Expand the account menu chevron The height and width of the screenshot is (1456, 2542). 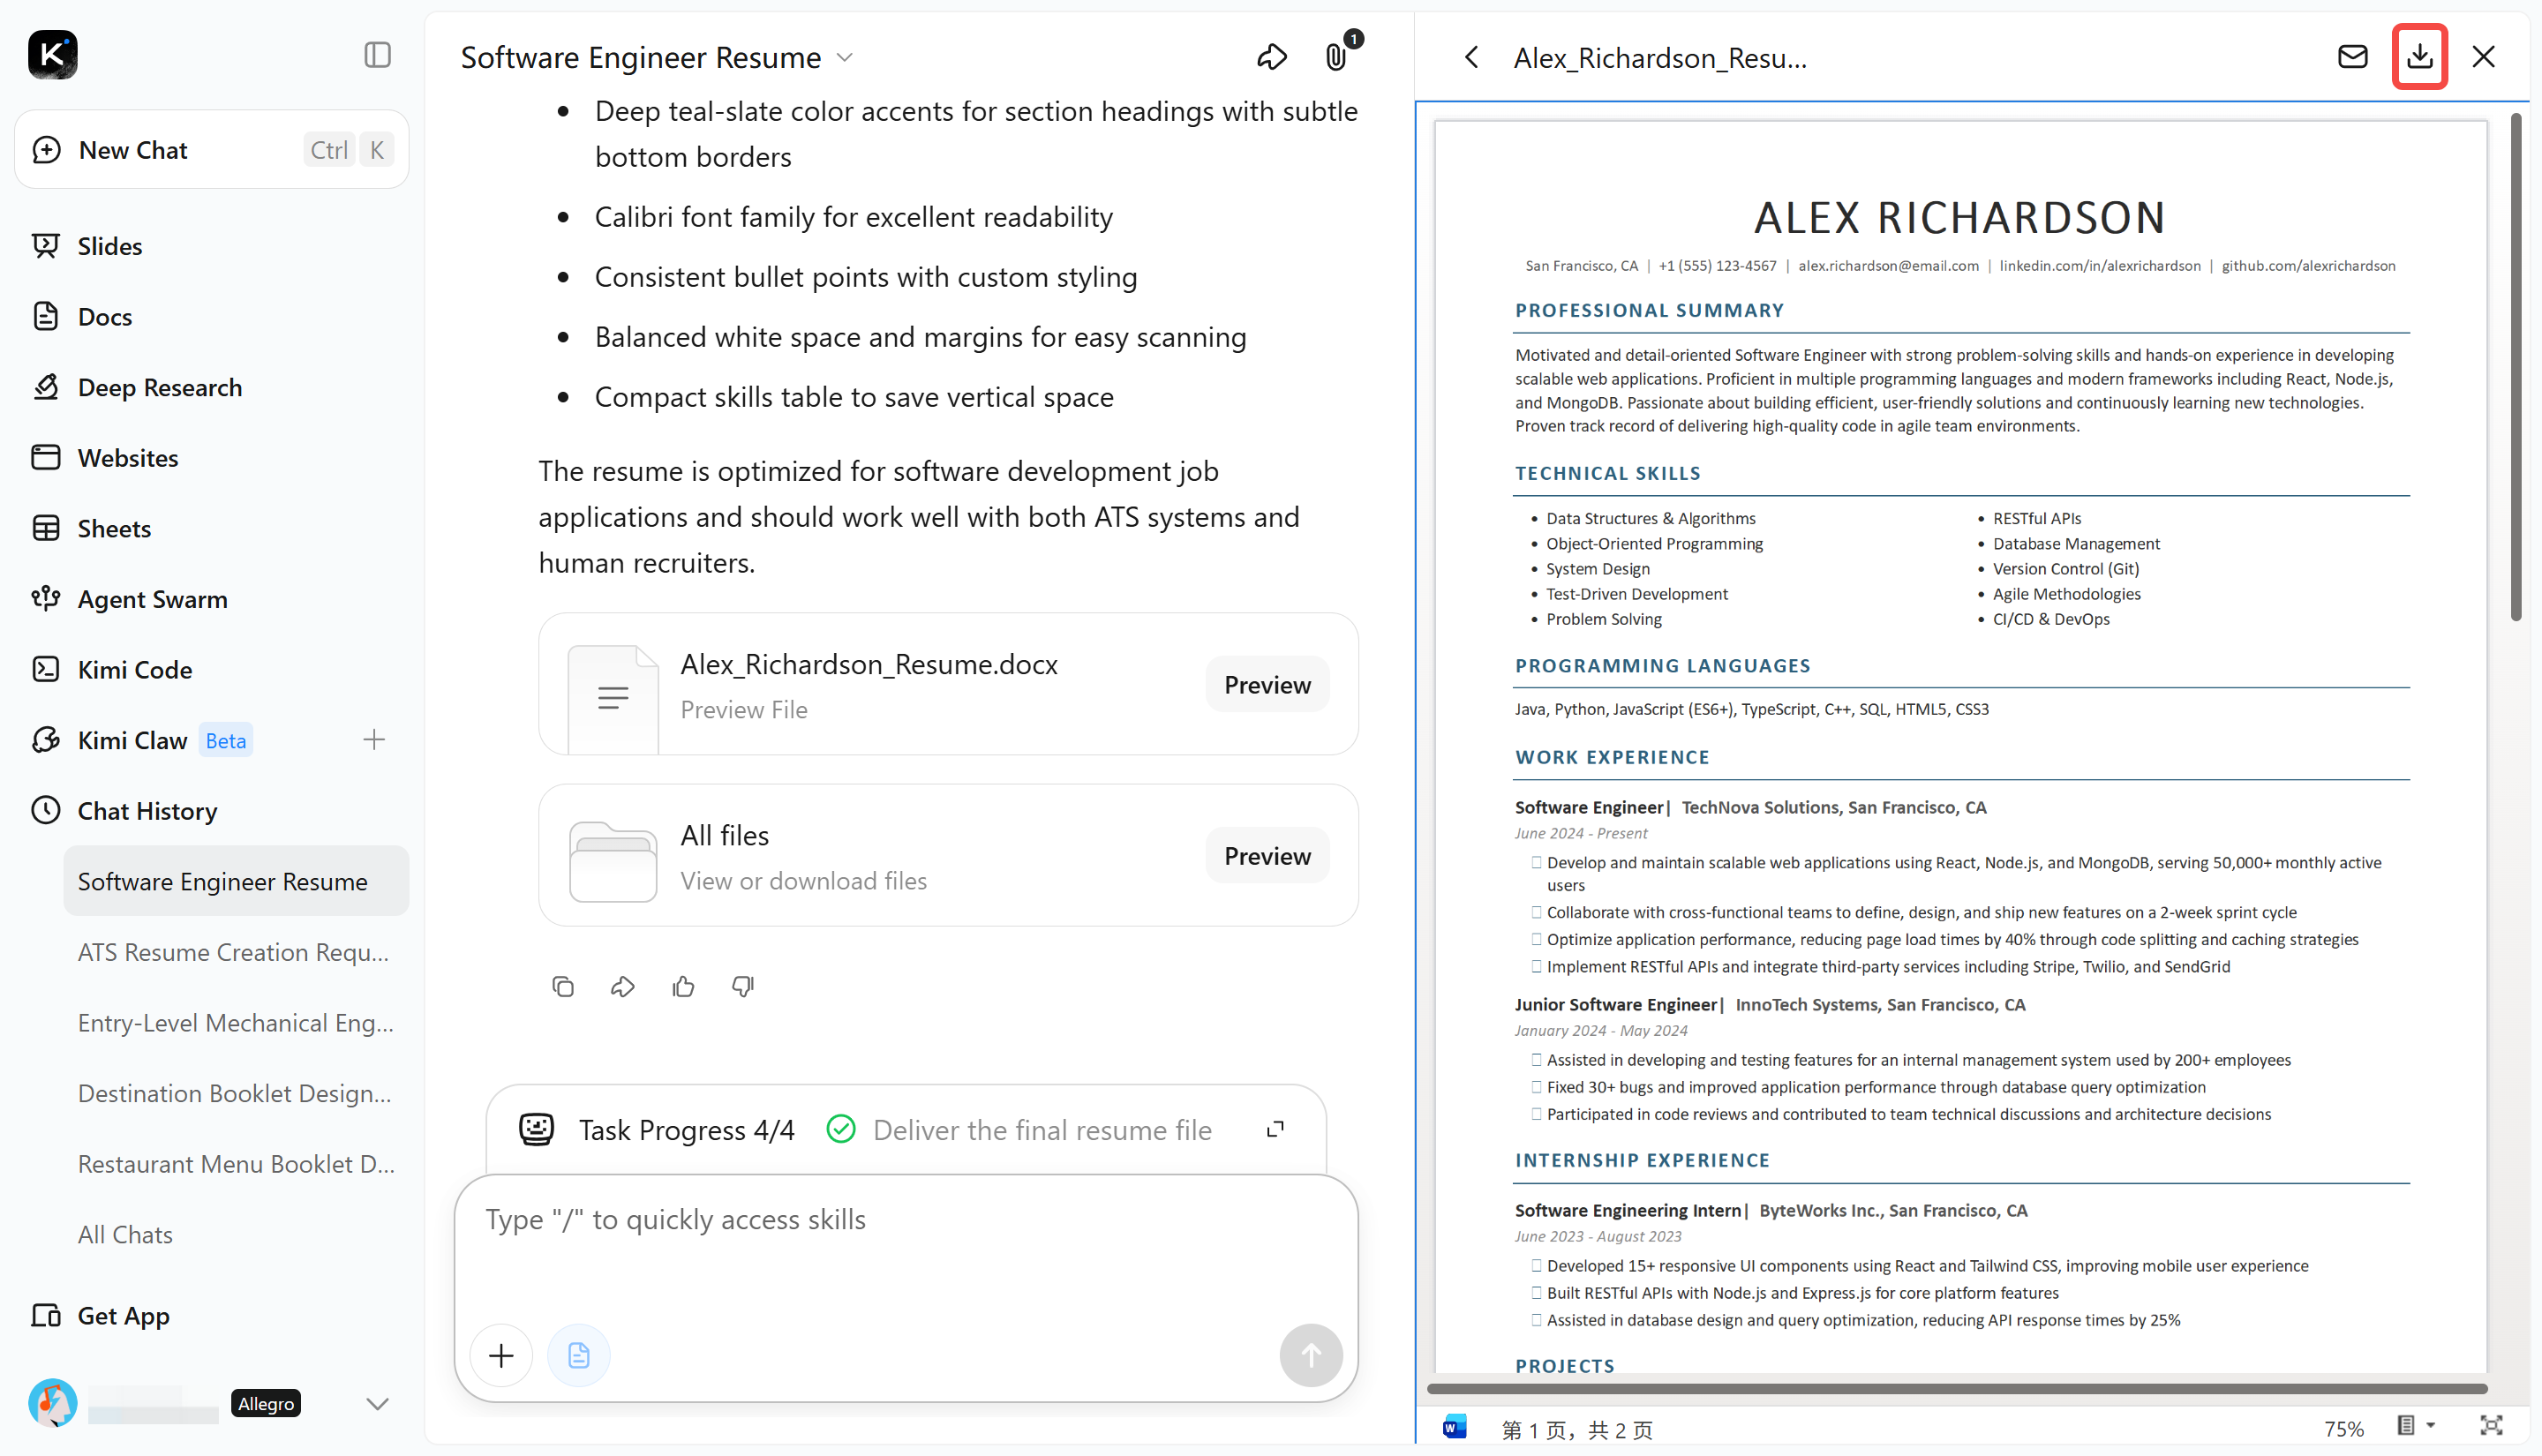coord(377,1404)
